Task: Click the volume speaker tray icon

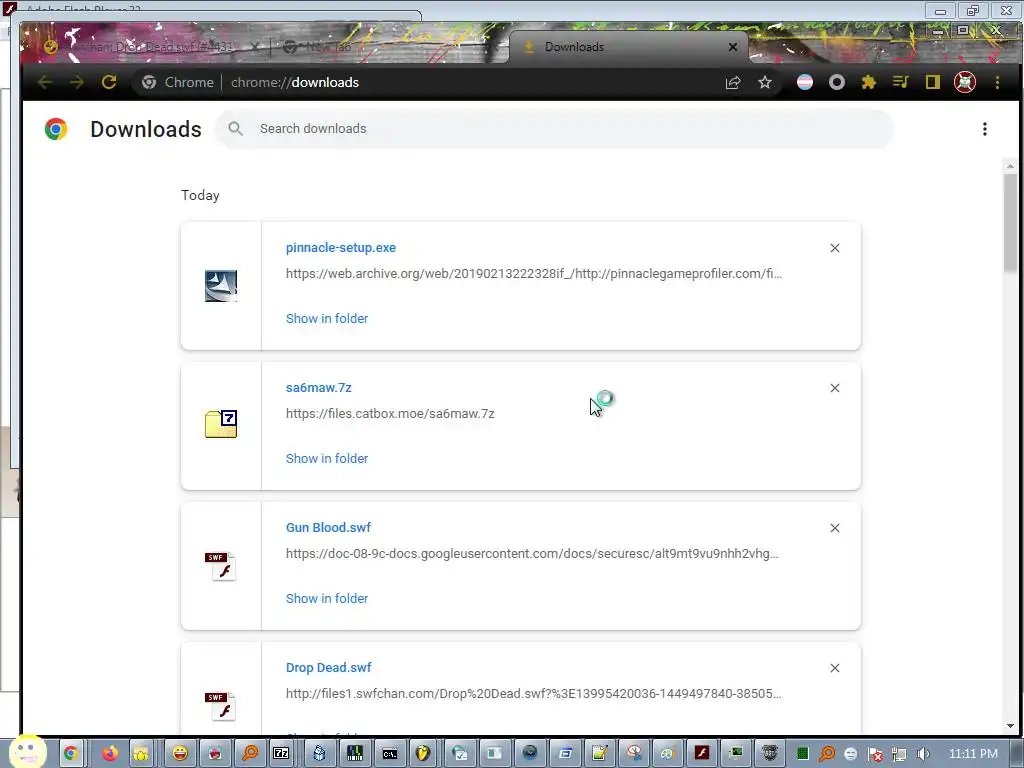Action: 923,754
